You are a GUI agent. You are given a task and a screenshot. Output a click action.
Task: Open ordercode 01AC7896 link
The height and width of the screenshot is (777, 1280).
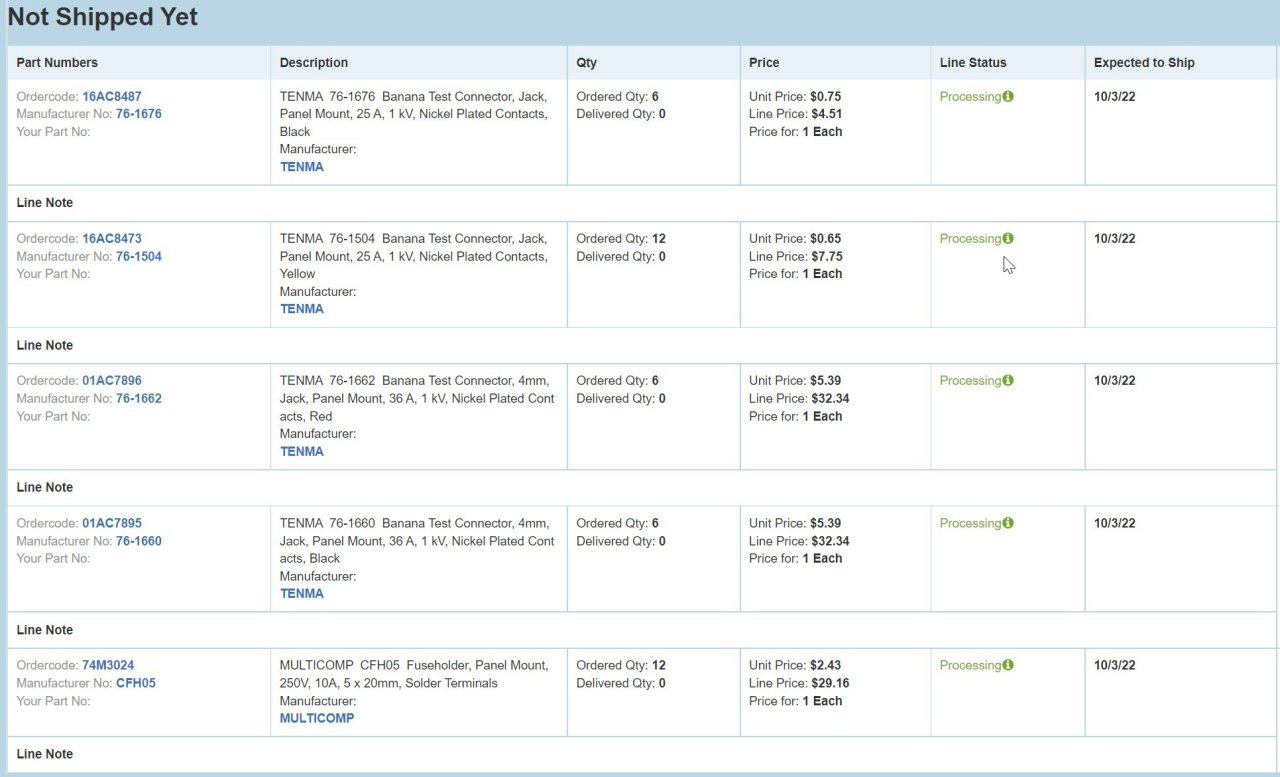pos(112,381)
